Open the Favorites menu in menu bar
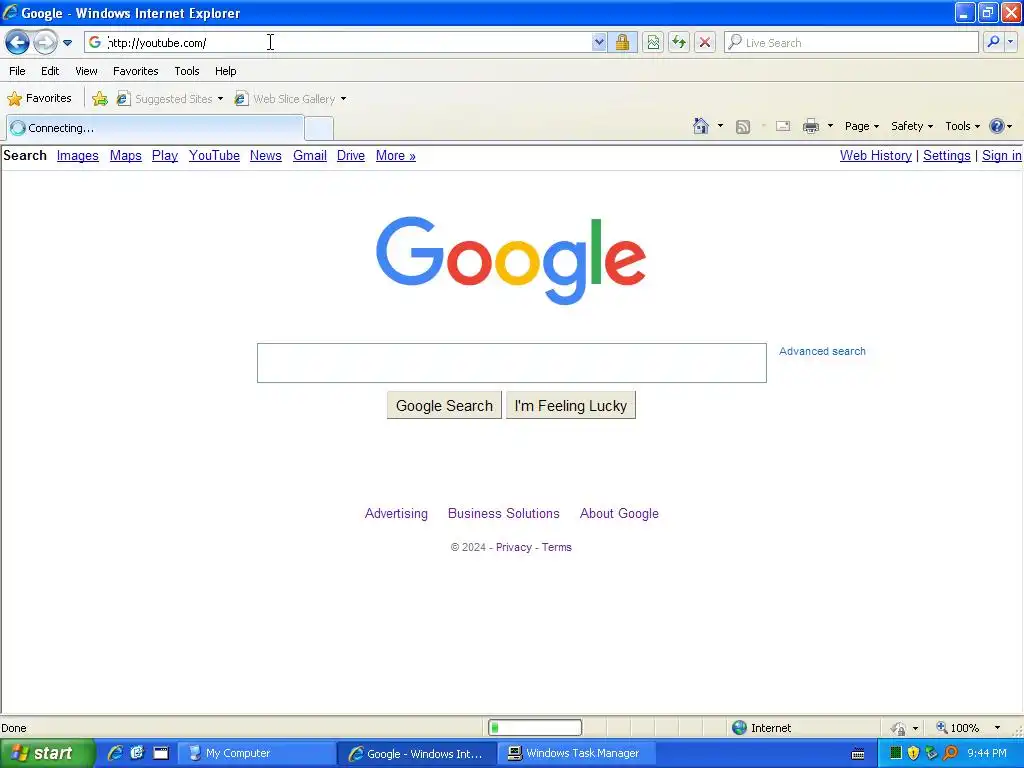The width and height of the screenshot is (1024, 768). (135, 71)
